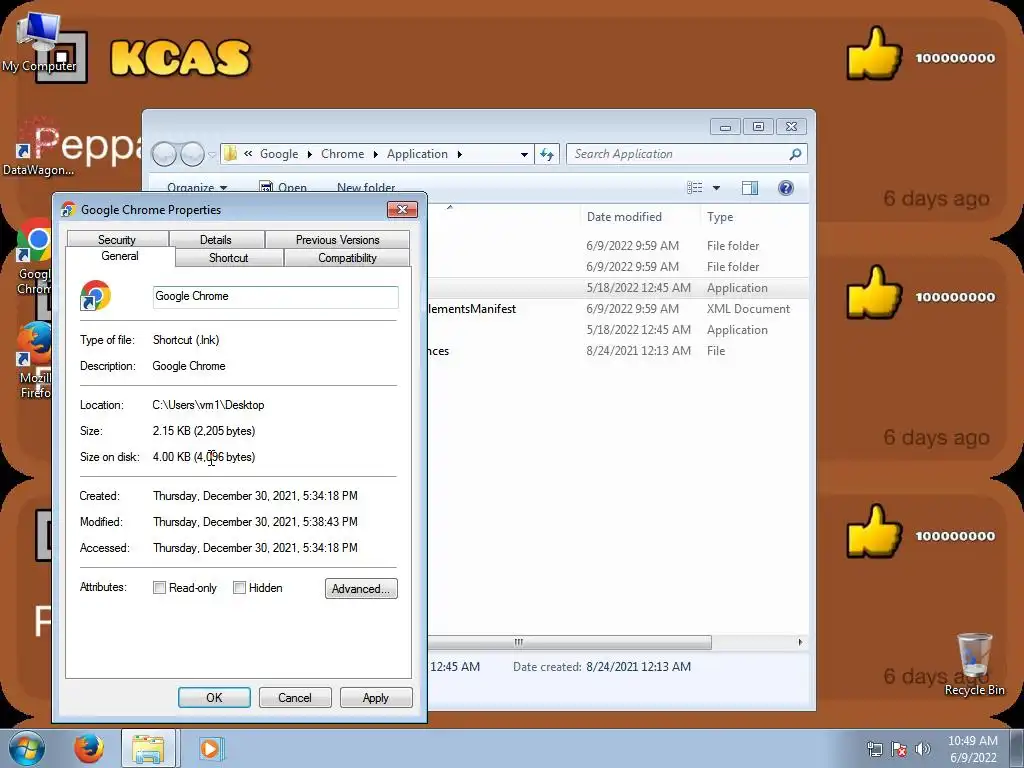Open the Previous Versions tab

(x=338, y=240)
